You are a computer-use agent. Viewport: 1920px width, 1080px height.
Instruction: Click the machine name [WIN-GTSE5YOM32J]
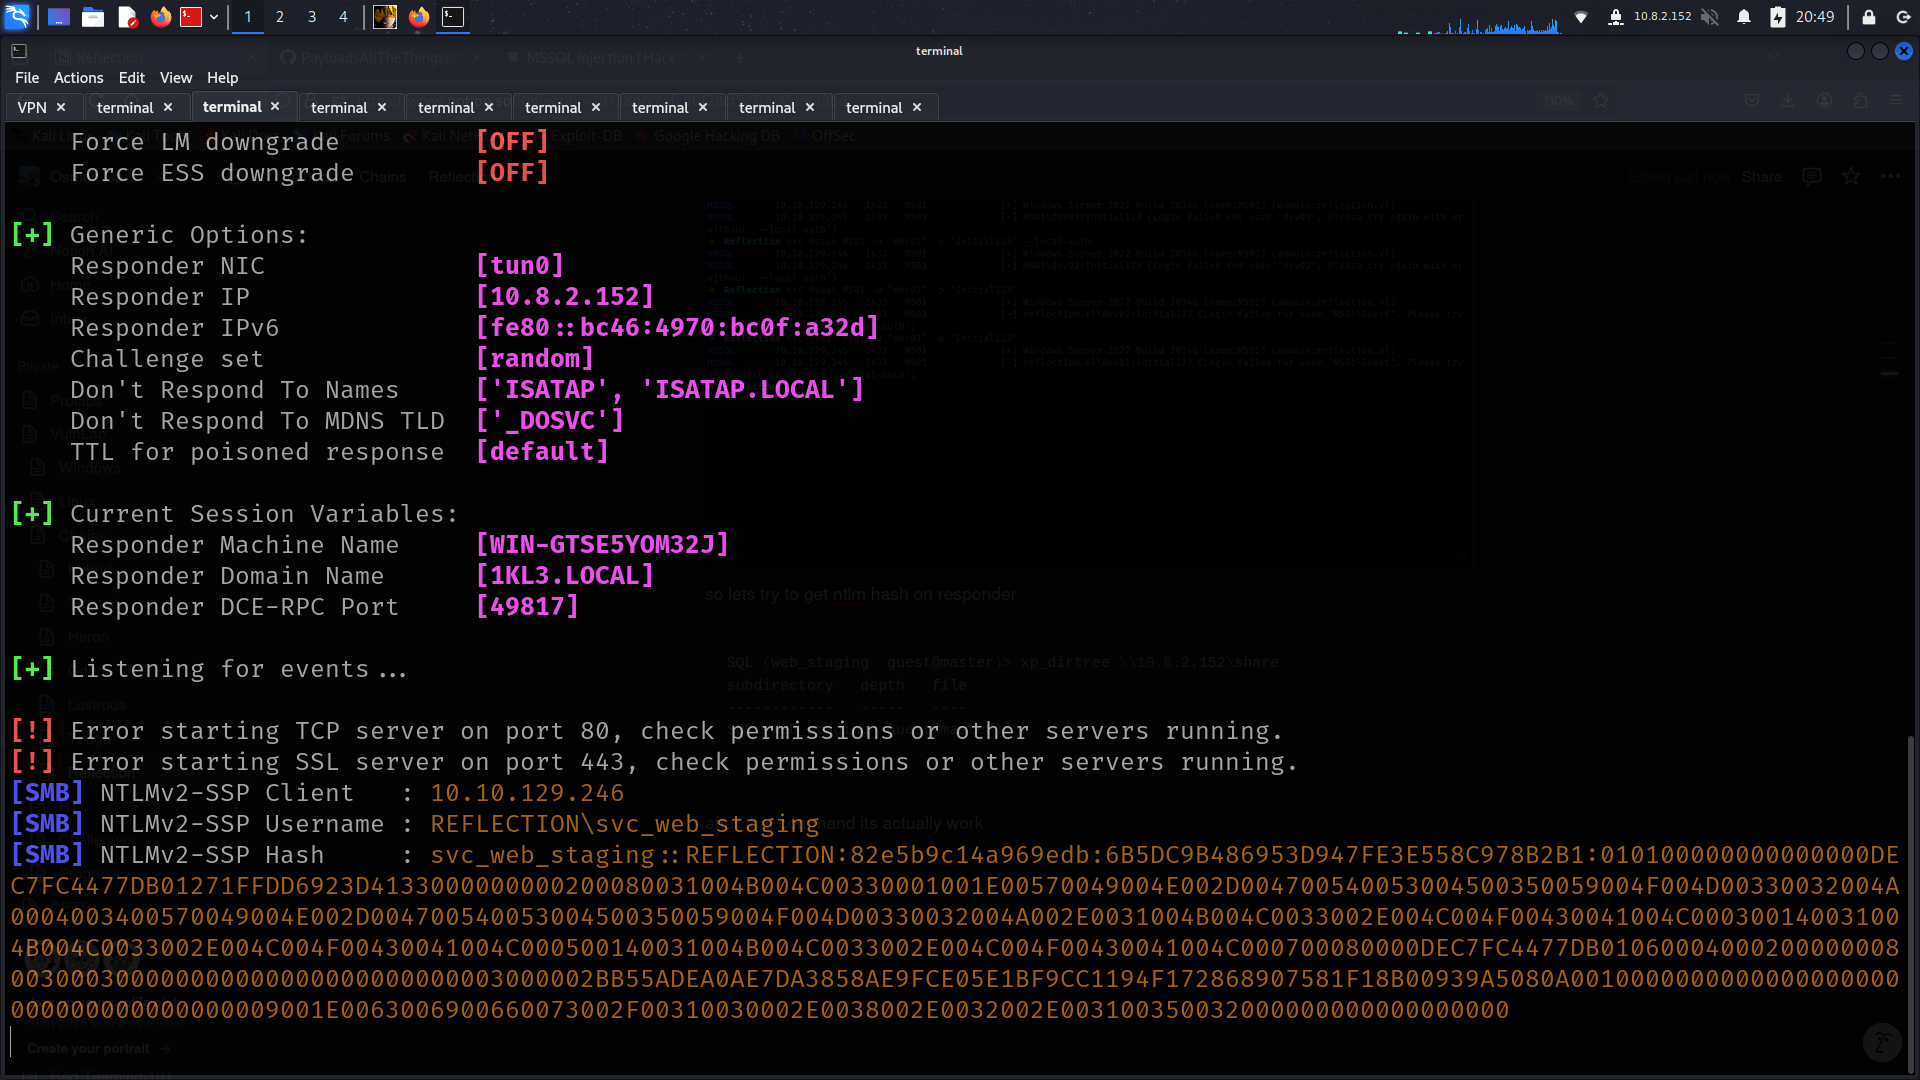[x=603, y=544]
